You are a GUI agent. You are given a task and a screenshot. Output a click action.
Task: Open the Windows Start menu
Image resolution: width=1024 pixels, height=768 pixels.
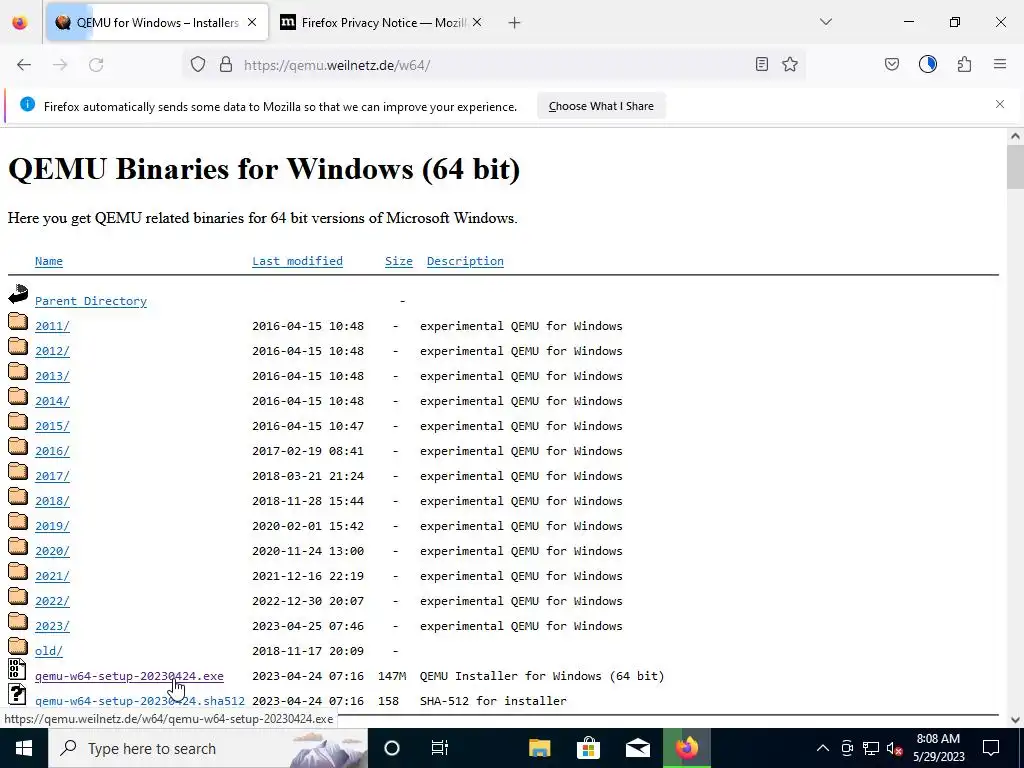click(24, 748)
